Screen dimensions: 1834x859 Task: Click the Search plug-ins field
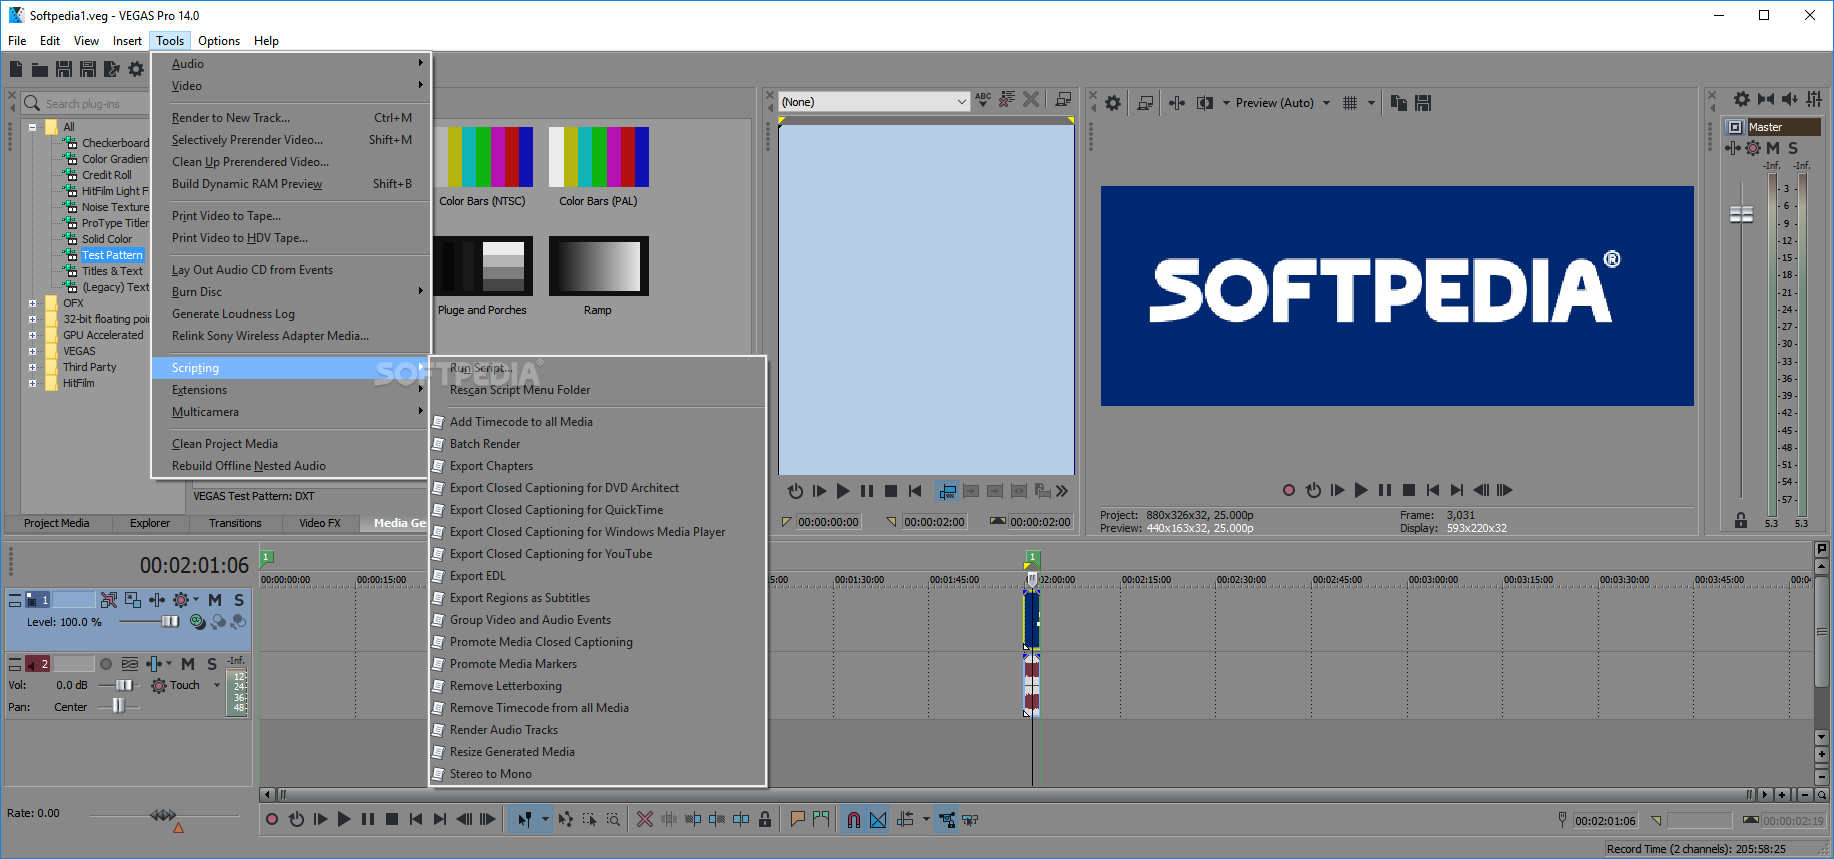click(x=87, y=104)
